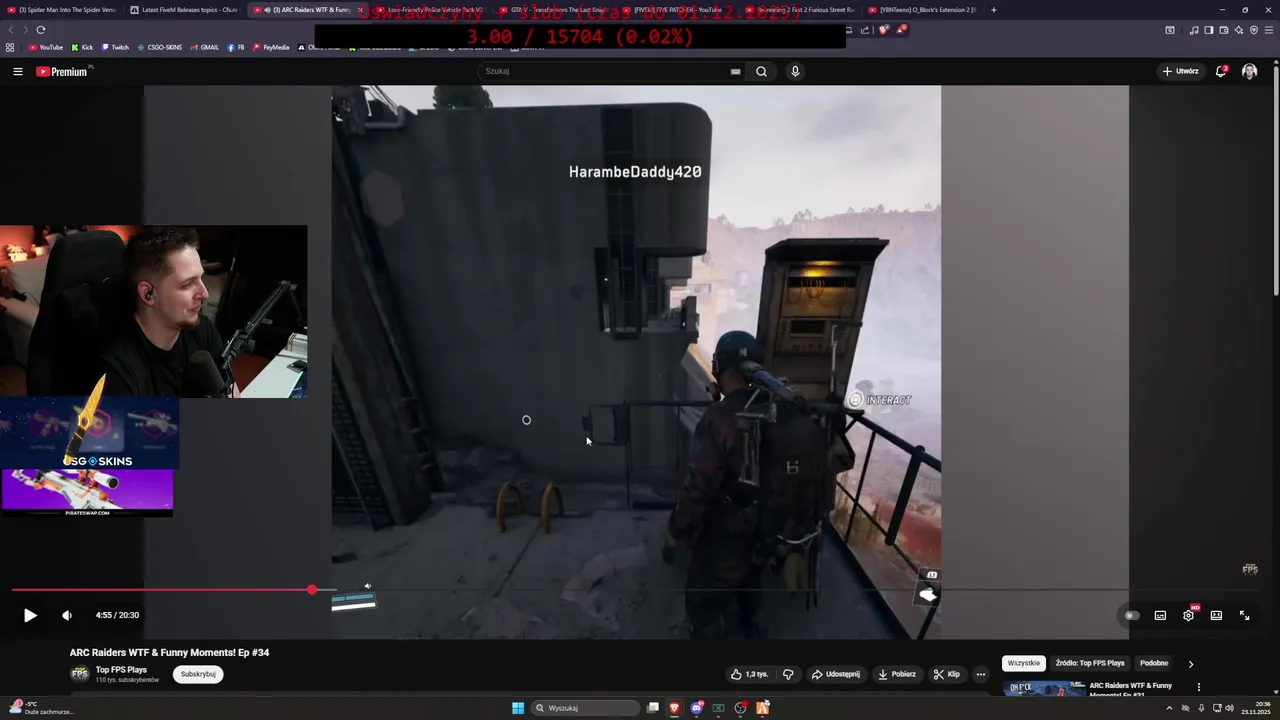Toggle autoplay switch in player
Viewport: 1280px width, 720px height.
pos(1132,615)
